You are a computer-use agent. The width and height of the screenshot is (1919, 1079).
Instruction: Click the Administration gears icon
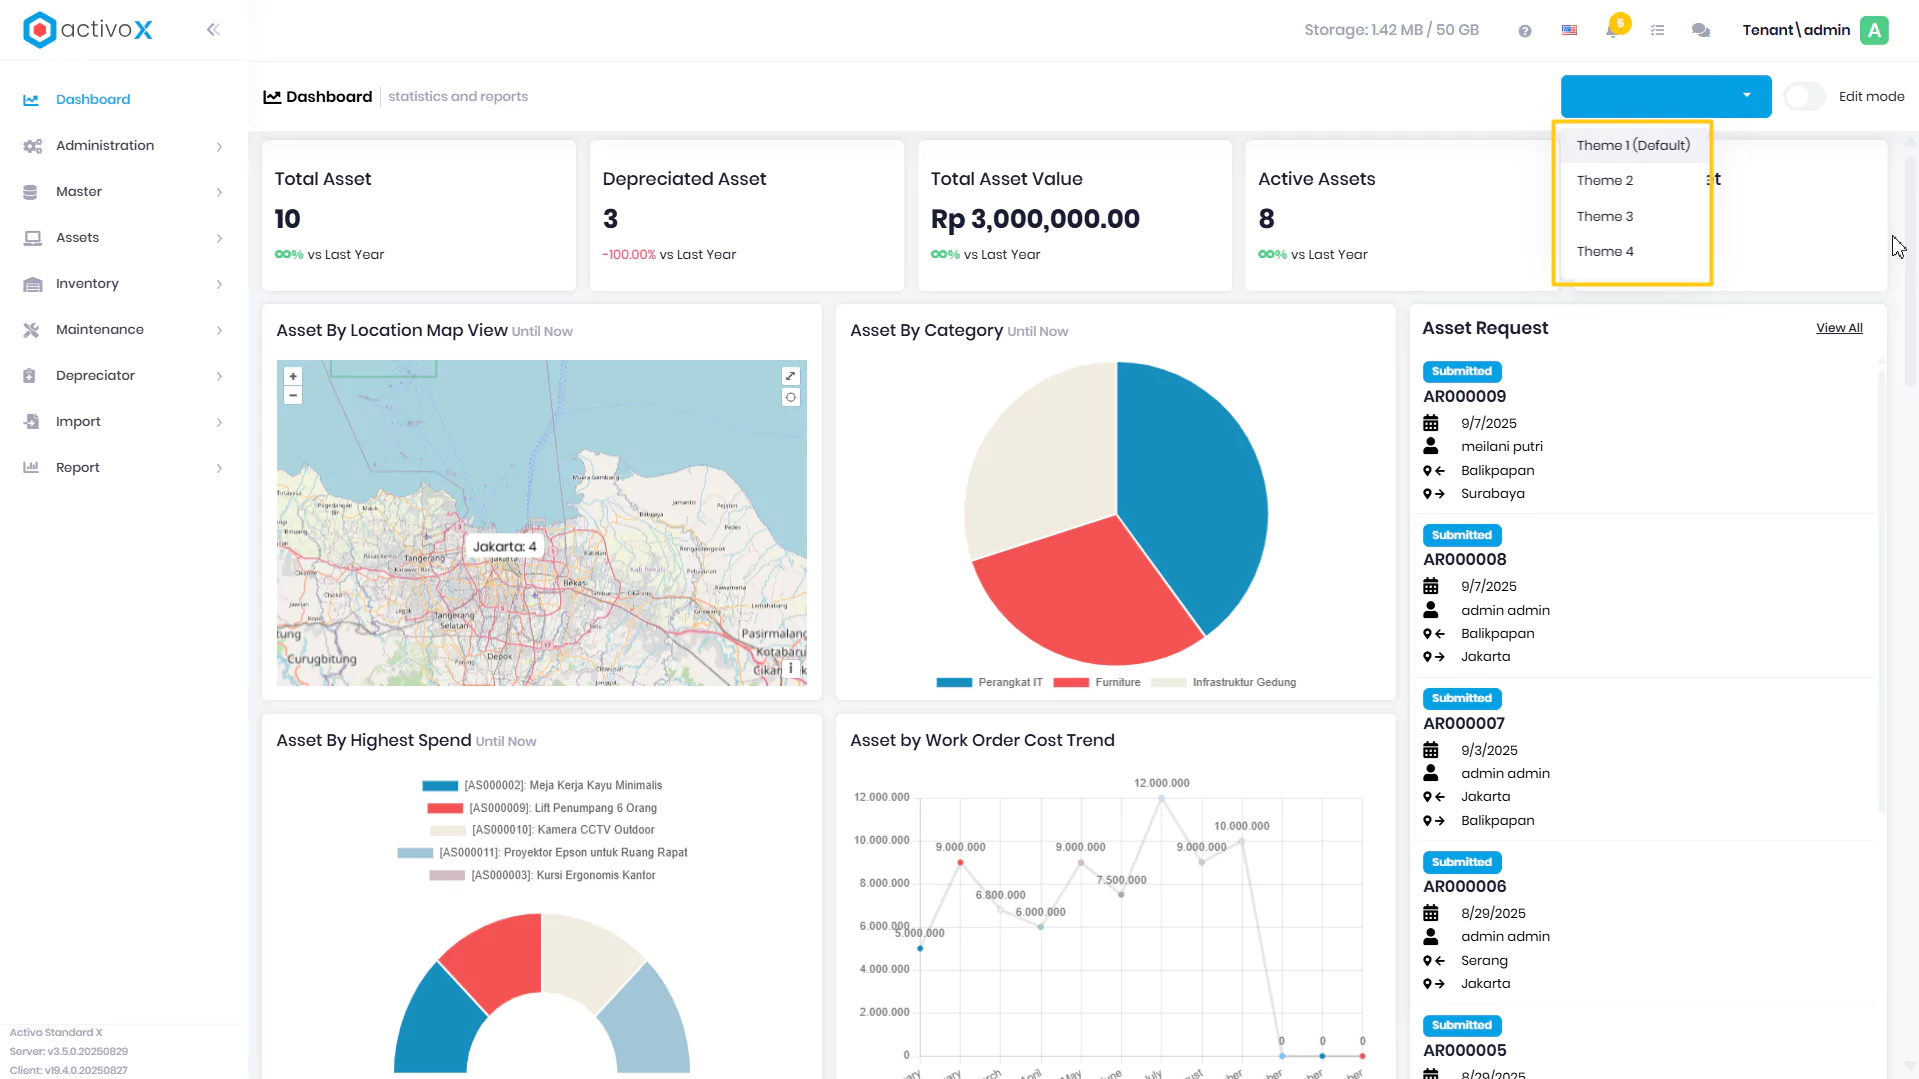pos(32,146)
